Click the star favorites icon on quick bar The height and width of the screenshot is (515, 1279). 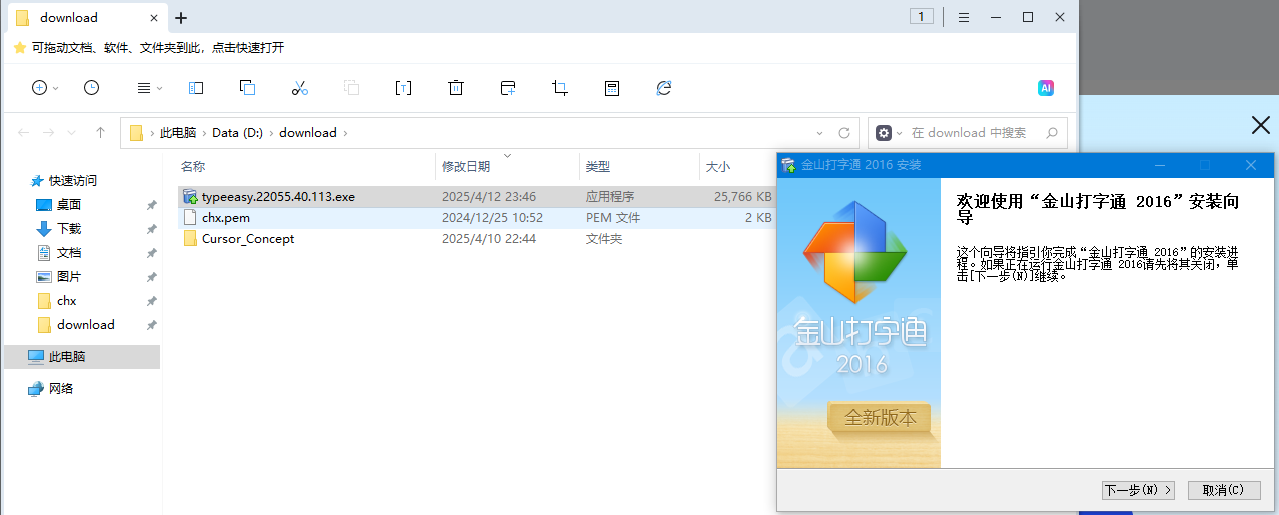(19, 47)
